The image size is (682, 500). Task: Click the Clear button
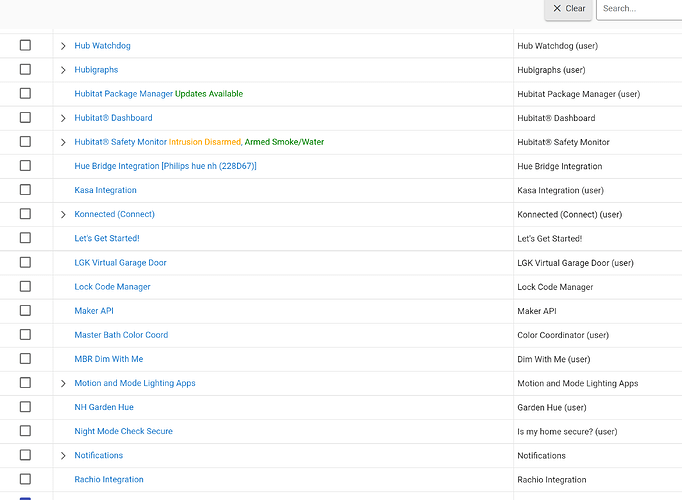point(568,9)
